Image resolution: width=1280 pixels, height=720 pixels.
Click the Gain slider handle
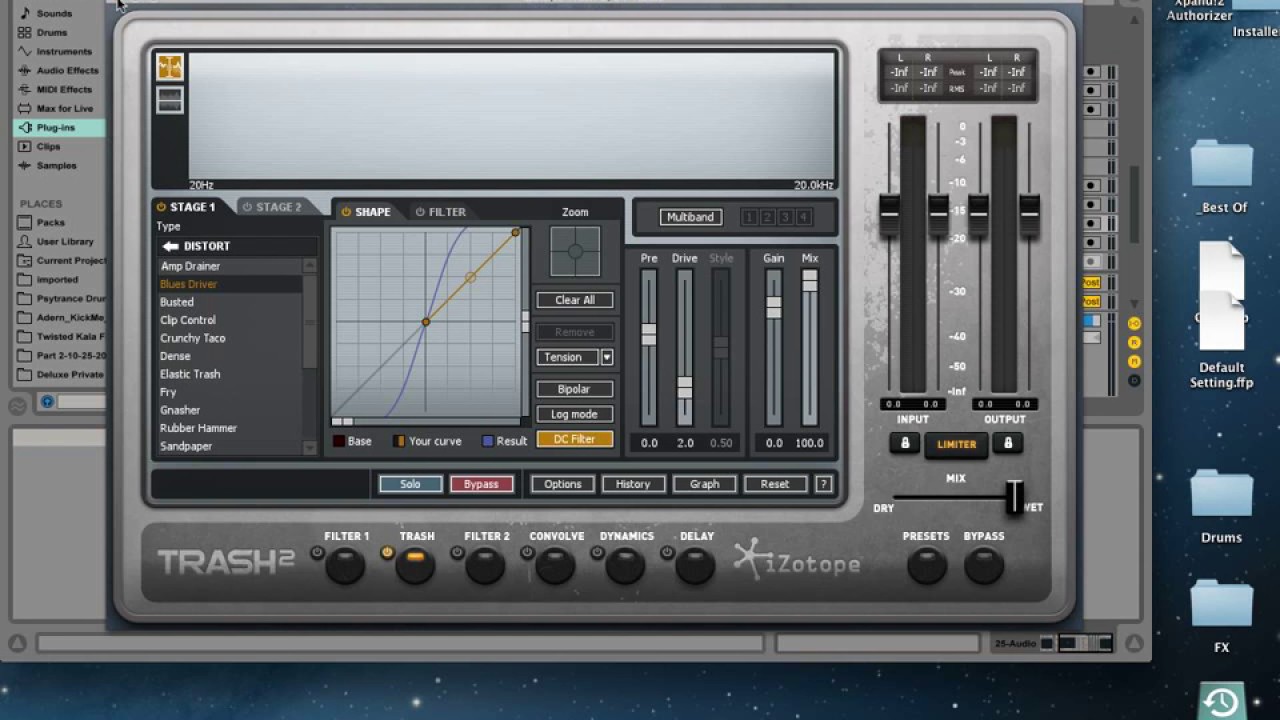[x=774, y=307]
